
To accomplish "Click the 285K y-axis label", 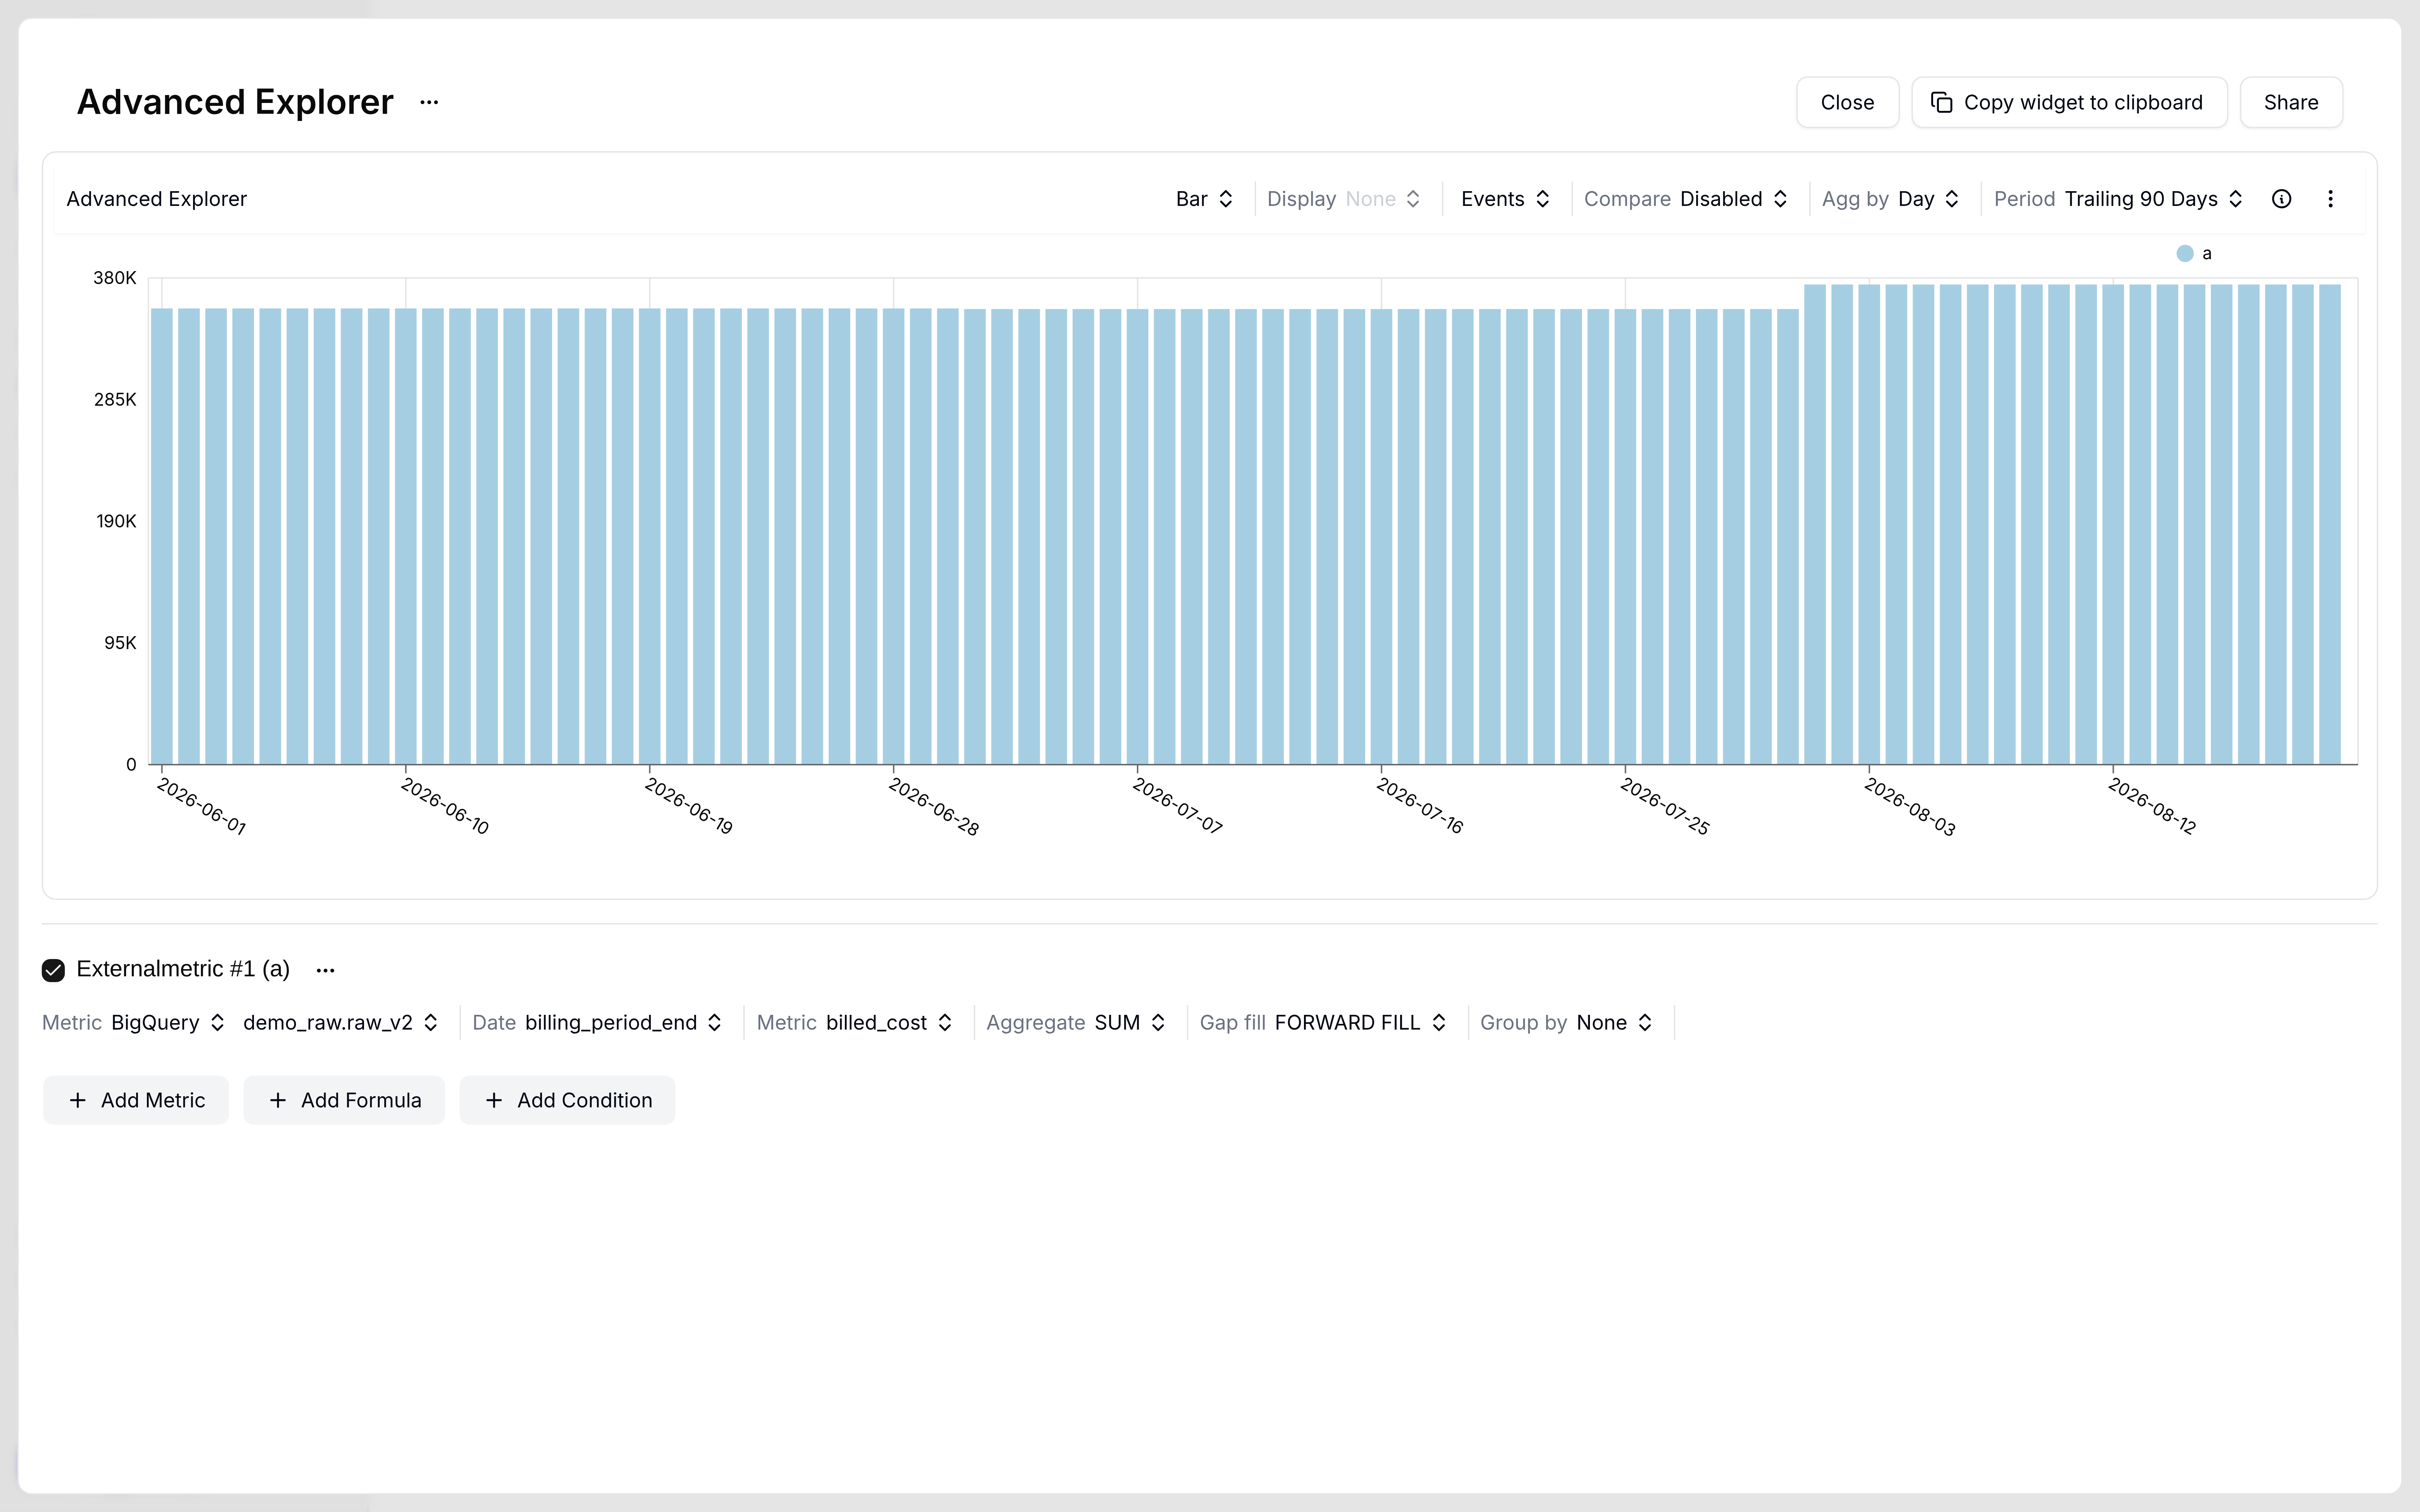I will [x=115, y=400].
